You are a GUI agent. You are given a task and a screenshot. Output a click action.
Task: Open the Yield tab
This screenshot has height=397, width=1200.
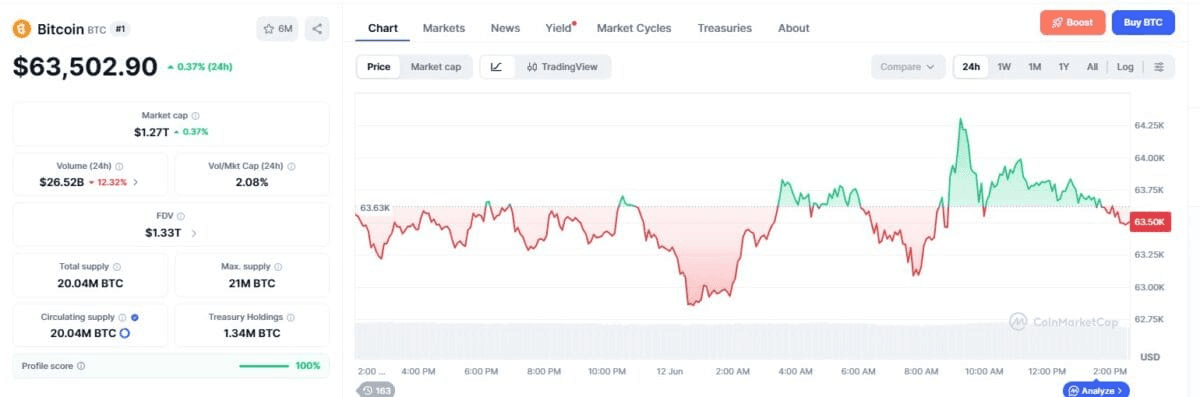point(559,28)
